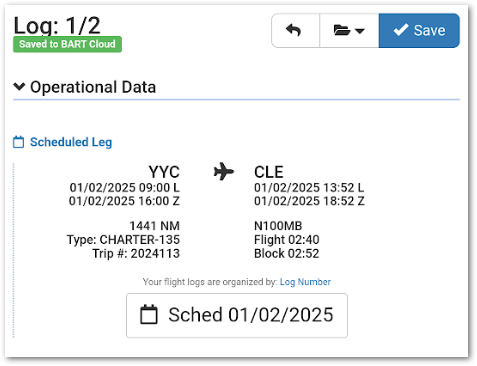Open the Scheduled Leg link
The width and height of the screenshot is (477, 366).
[71, 142]
